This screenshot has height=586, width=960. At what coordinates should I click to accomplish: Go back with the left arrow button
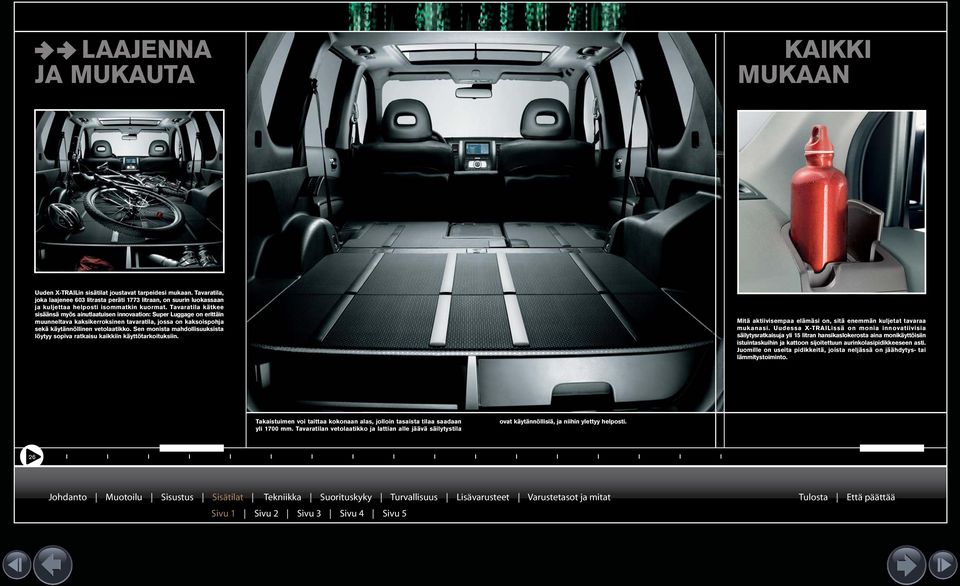point(53,565)
